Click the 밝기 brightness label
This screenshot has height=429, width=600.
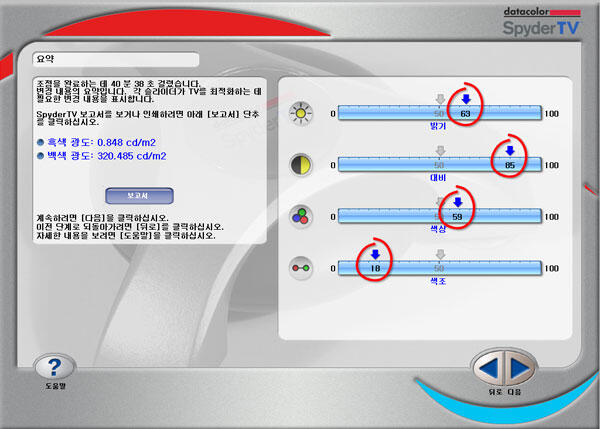438,126
